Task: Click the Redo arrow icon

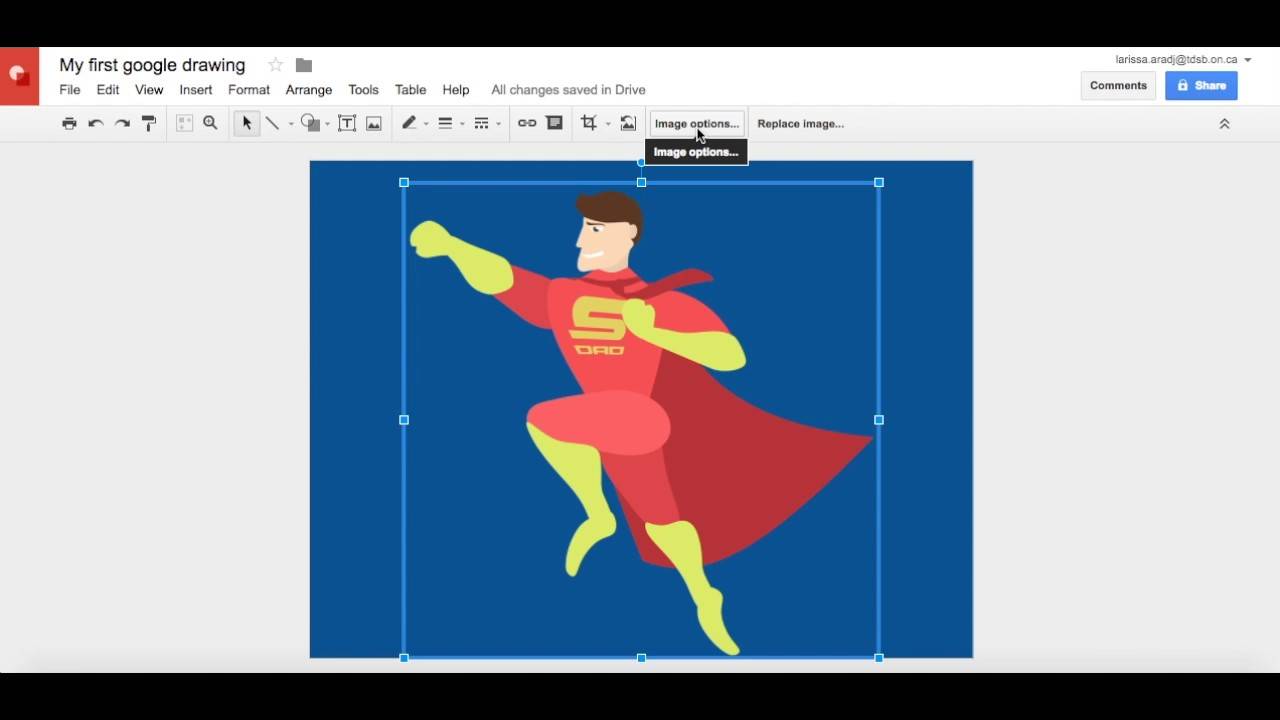Action: click(122, 124)
